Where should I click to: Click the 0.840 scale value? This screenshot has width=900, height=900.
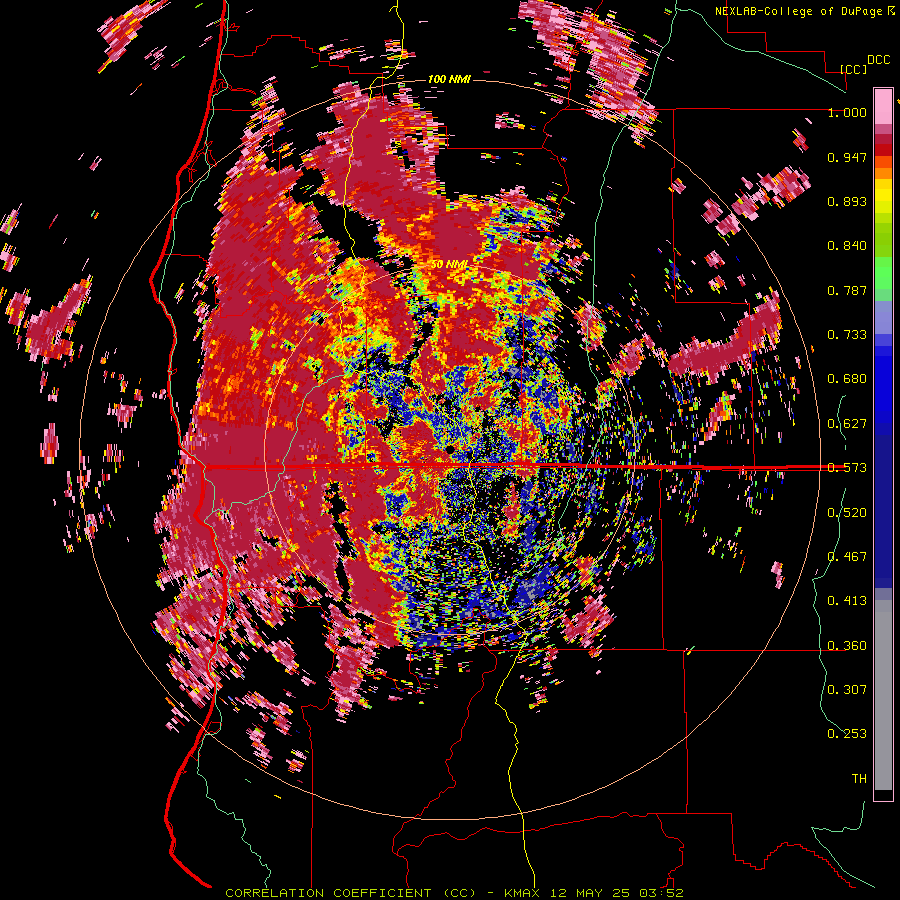(847, 246)
